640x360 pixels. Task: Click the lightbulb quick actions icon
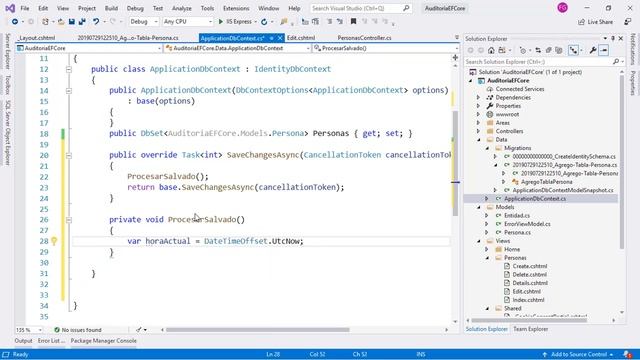coord(54,241)
